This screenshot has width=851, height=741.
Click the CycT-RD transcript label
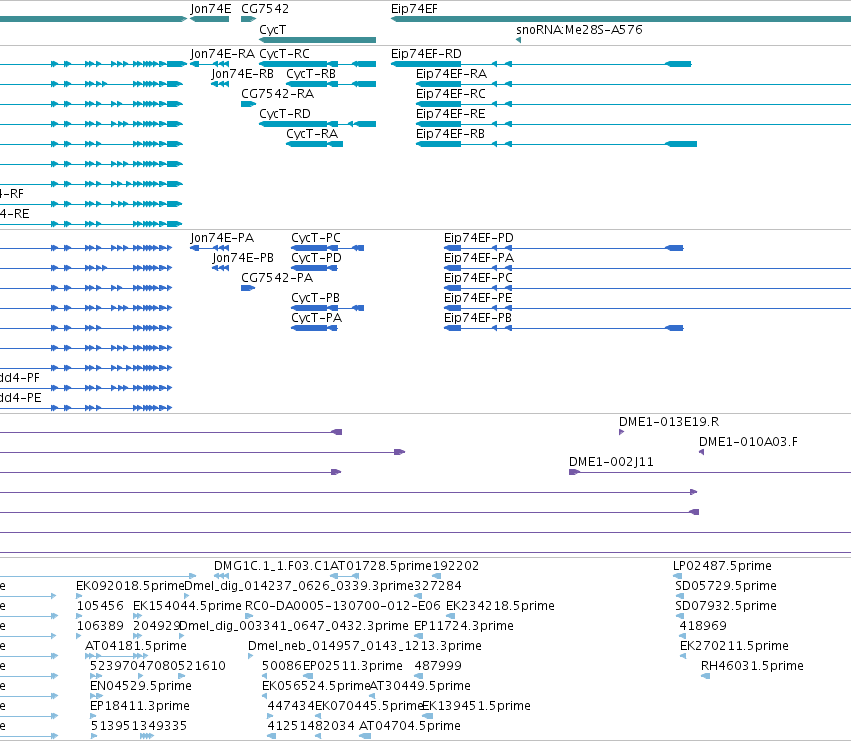coord(285,115)
